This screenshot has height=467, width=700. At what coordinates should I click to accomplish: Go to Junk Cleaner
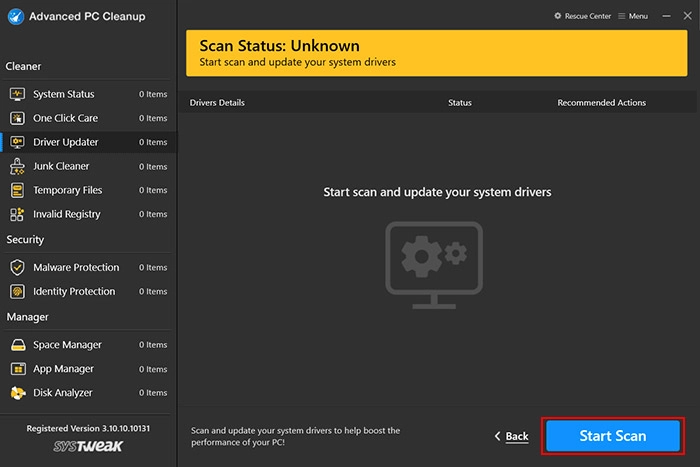(88, 166)
